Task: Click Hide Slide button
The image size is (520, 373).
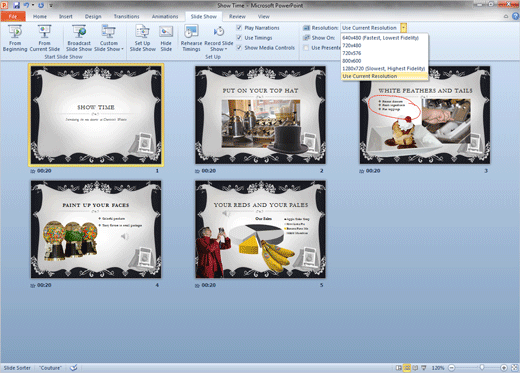Action: coord(166,38)
